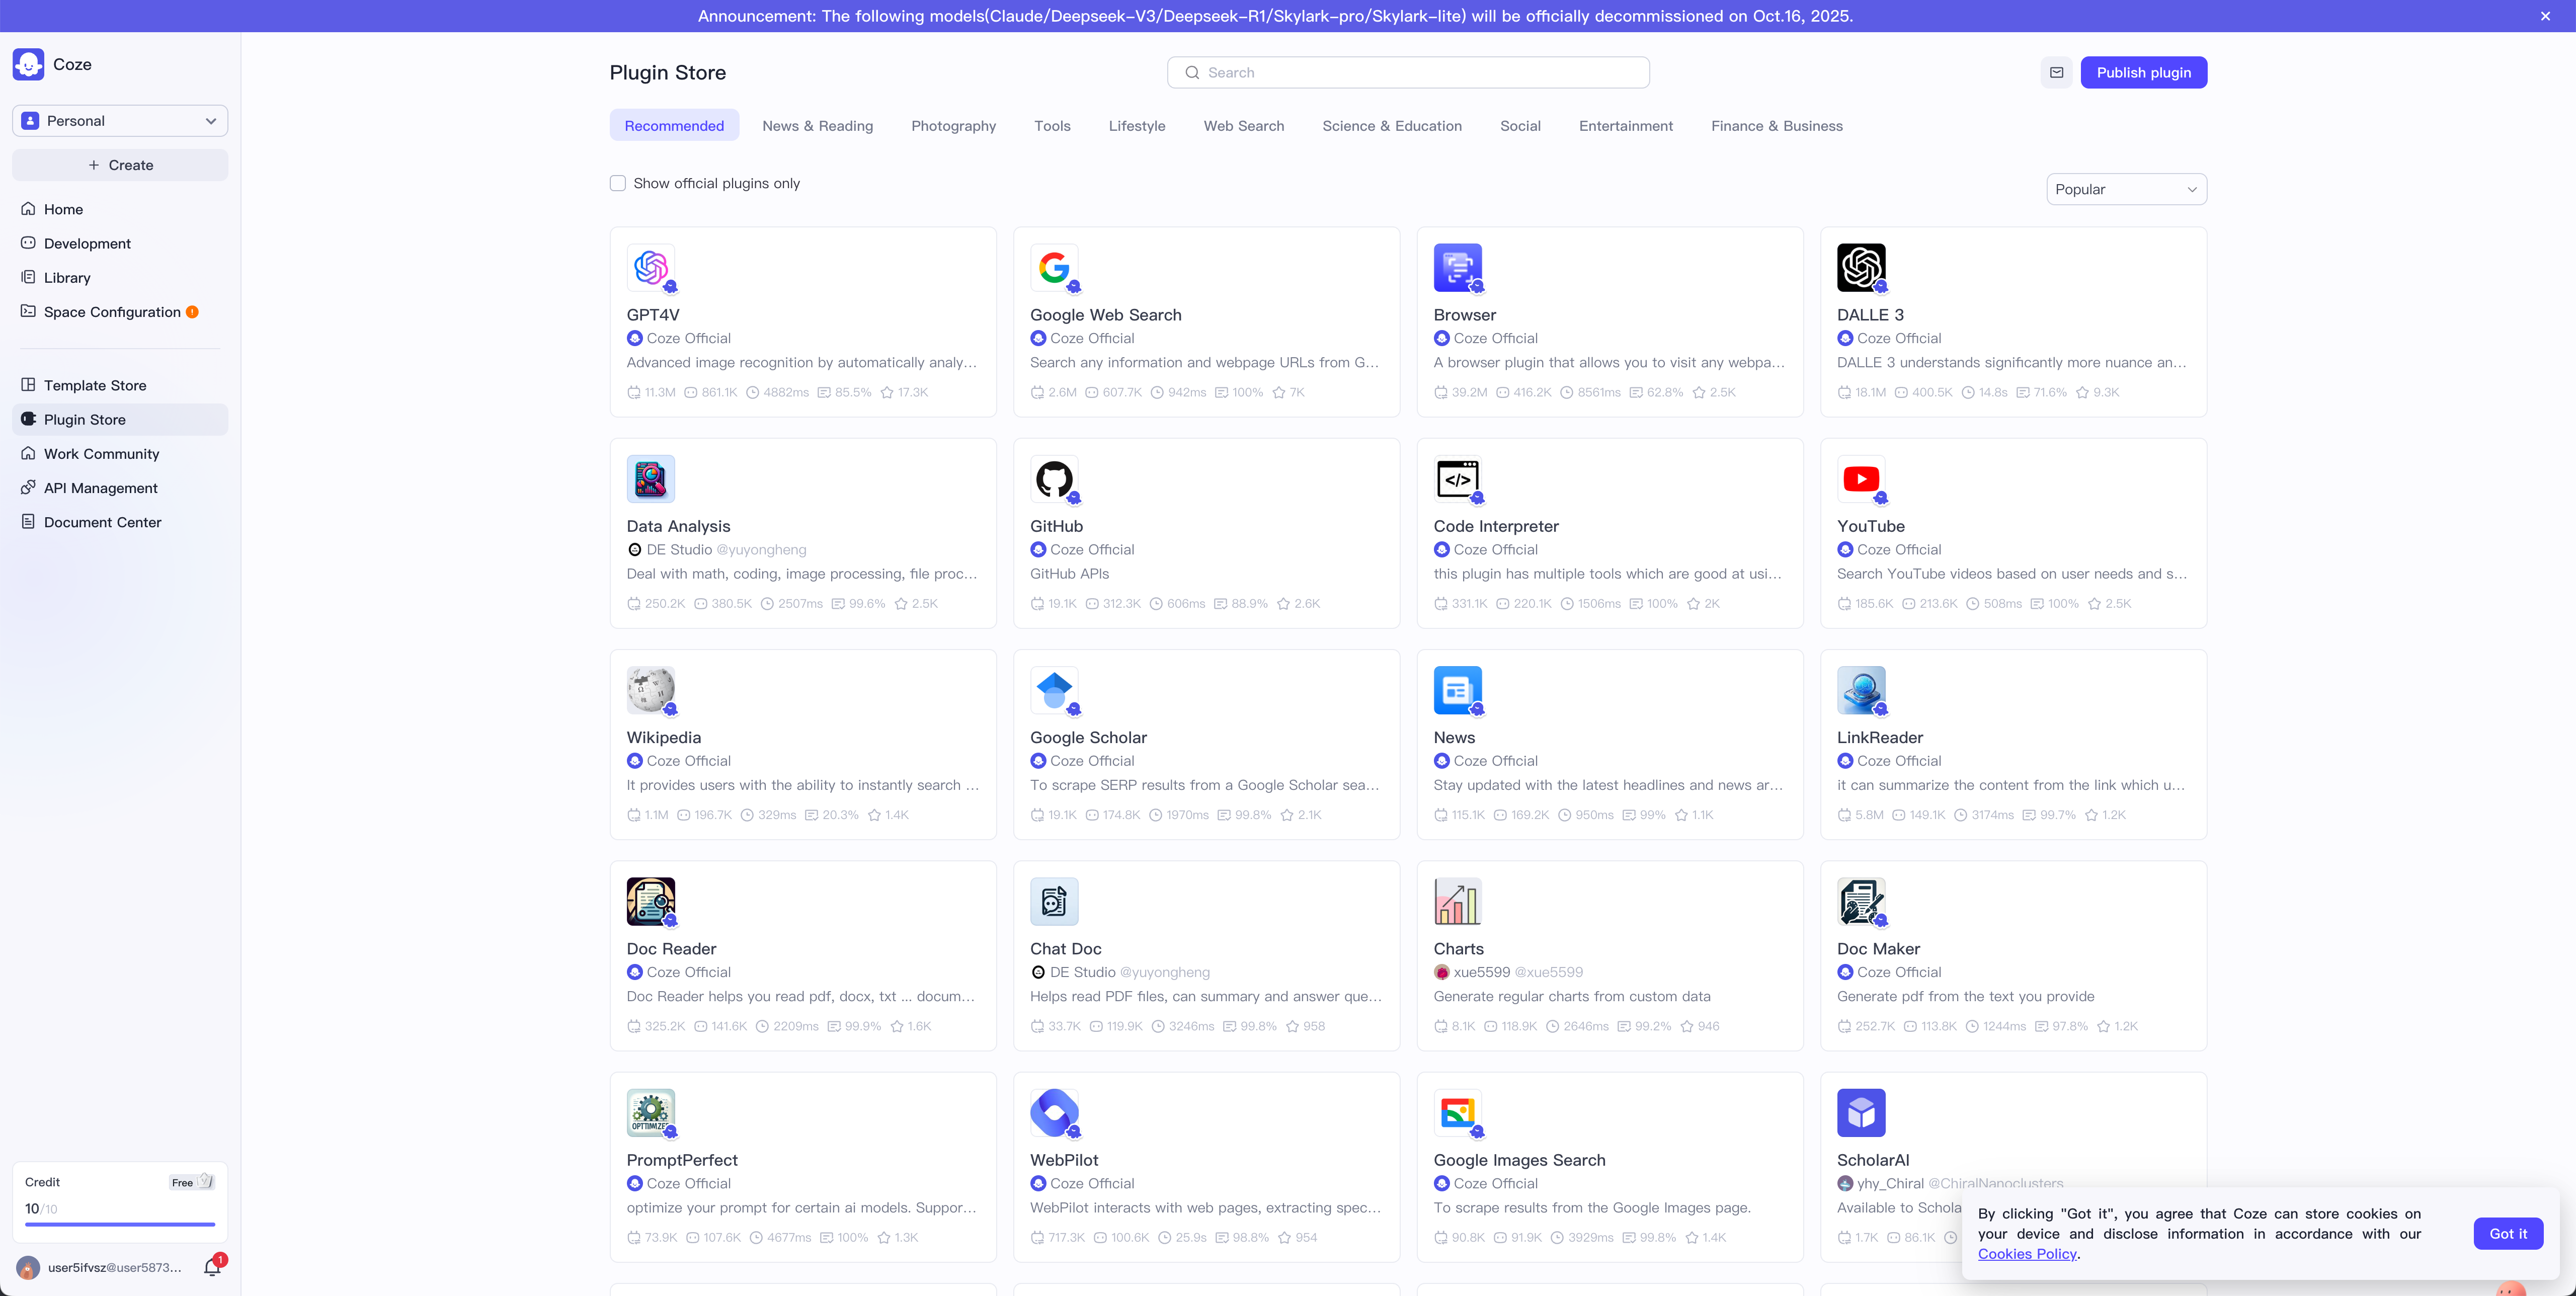This screenshot has height=1296, width=2576.
Task: Focus the plugin Search field
Action: 1408,72
